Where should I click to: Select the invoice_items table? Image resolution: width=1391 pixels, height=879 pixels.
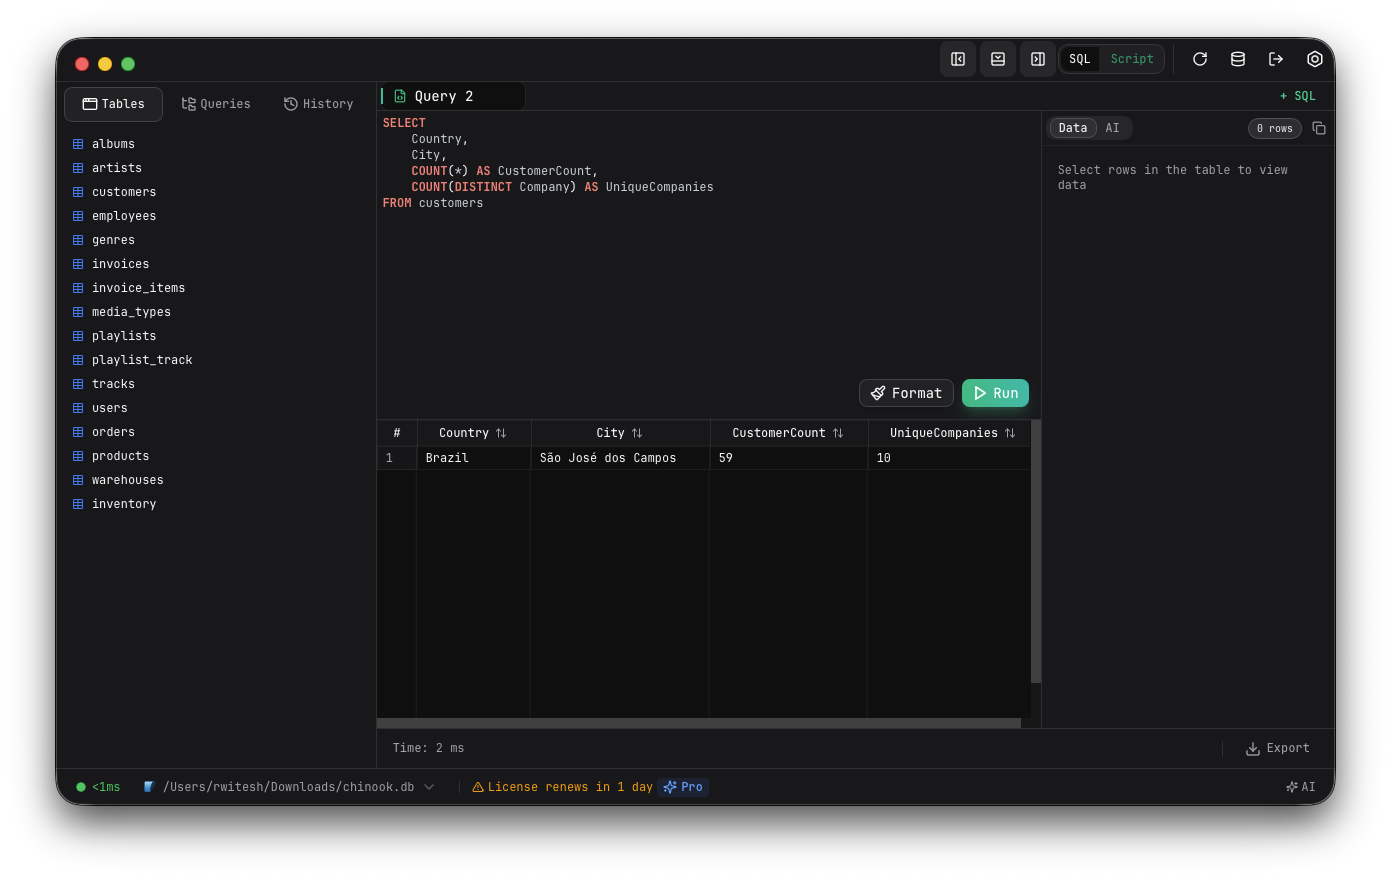pyautogui.click(x=138, y=288)
